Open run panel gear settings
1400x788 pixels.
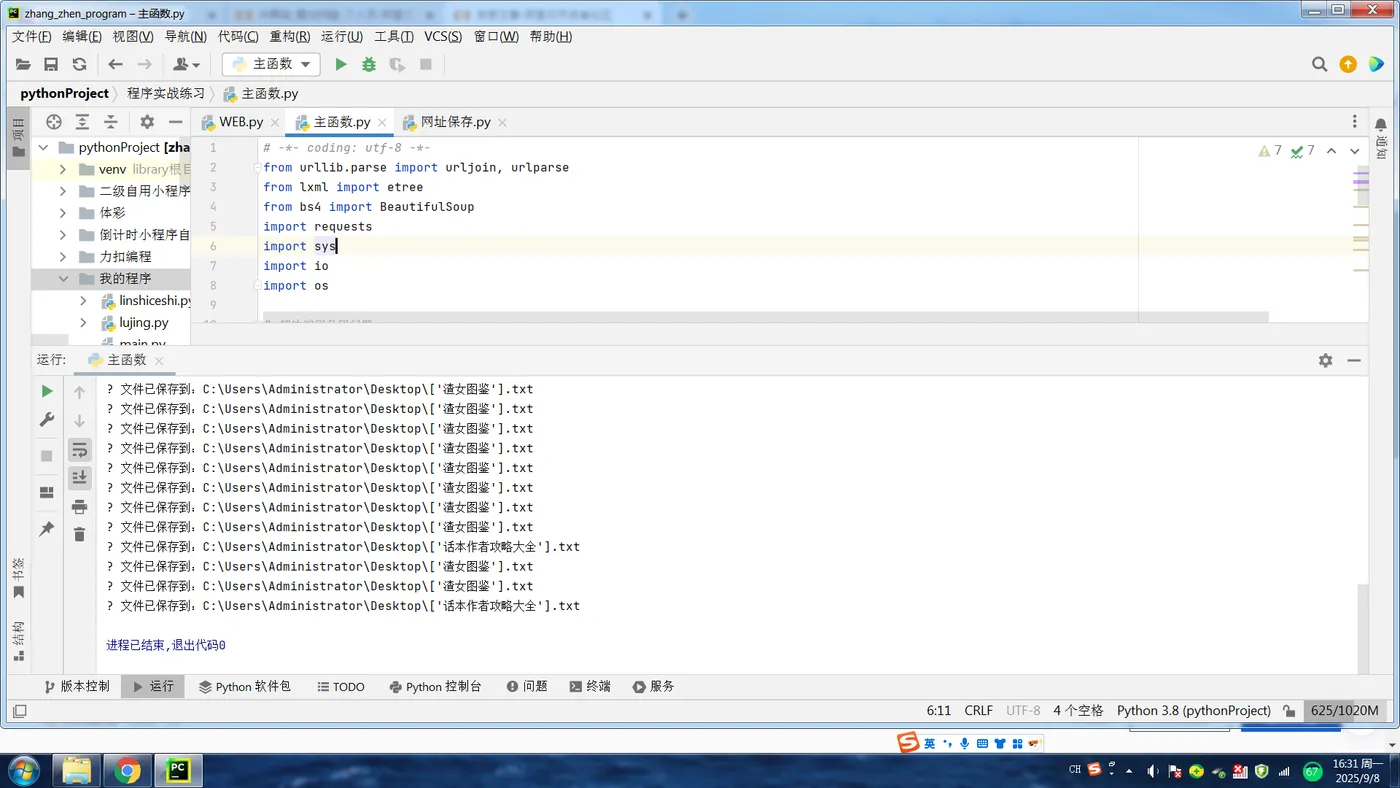(1326, 360)
